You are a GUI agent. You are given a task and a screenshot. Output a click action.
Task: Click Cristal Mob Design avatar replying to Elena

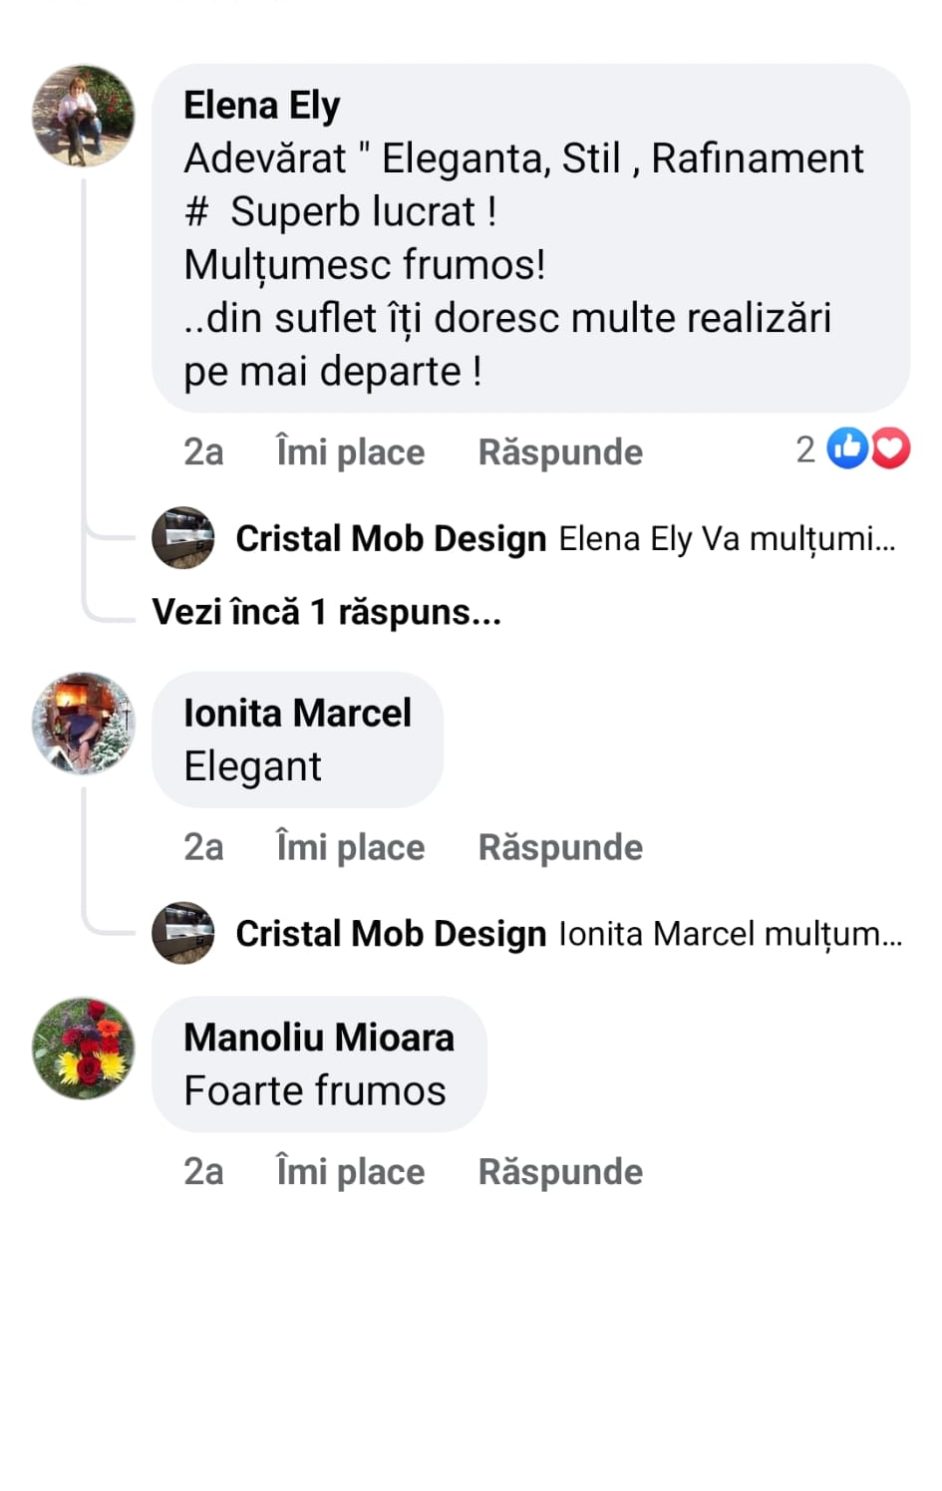[x=183, y=538]
